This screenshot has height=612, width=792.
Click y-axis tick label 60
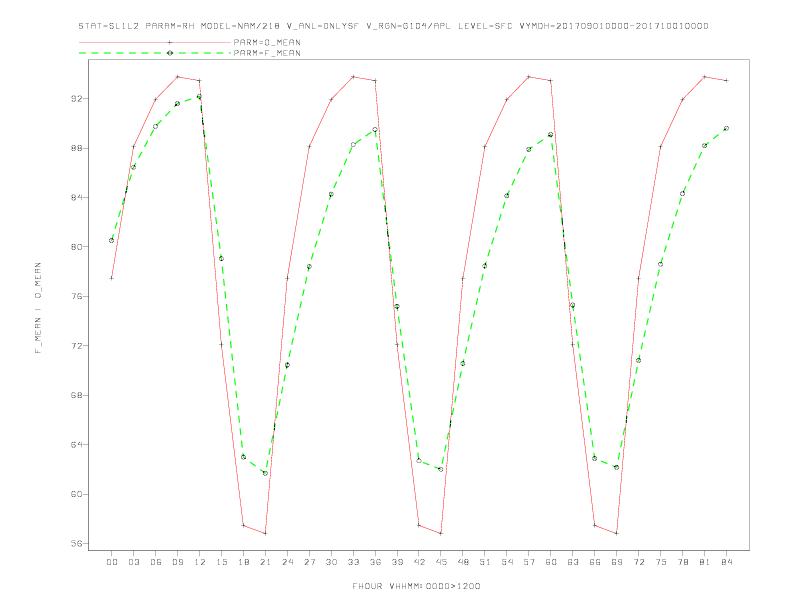[76, 494]
